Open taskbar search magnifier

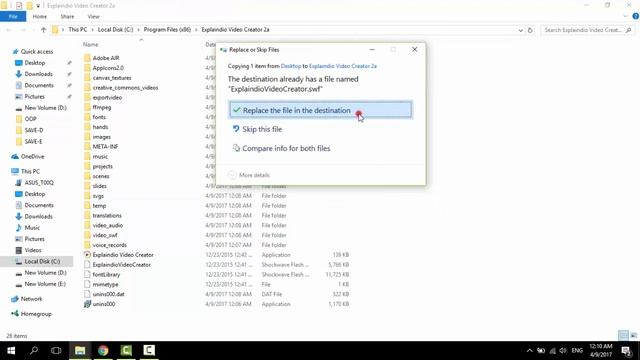34,351
